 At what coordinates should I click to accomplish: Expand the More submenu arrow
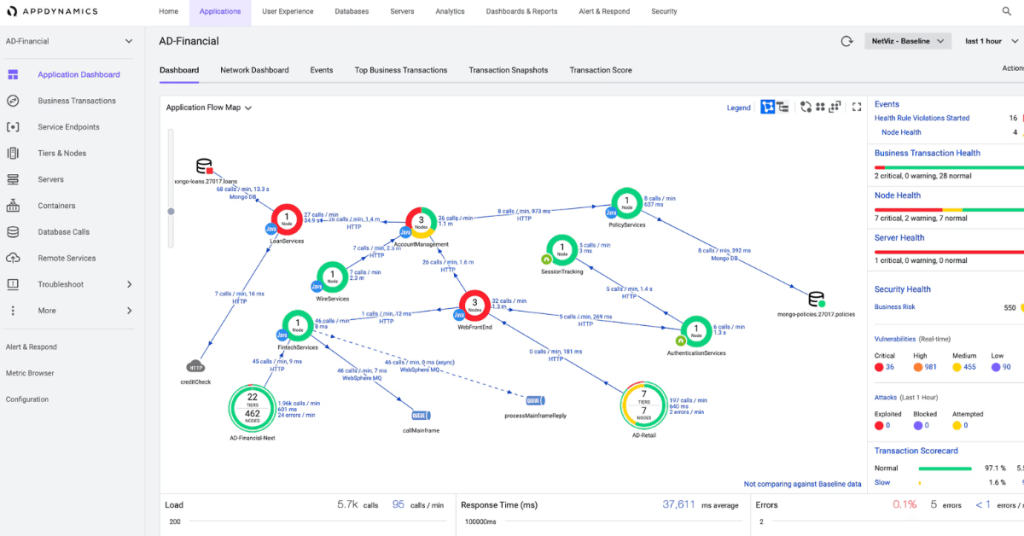tap(129, 311)
